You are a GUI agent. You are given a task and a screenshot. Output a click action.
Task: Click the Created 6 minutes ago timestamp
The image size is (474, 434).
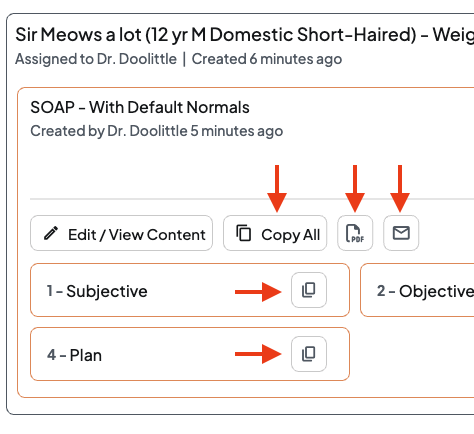click(267, 59)
